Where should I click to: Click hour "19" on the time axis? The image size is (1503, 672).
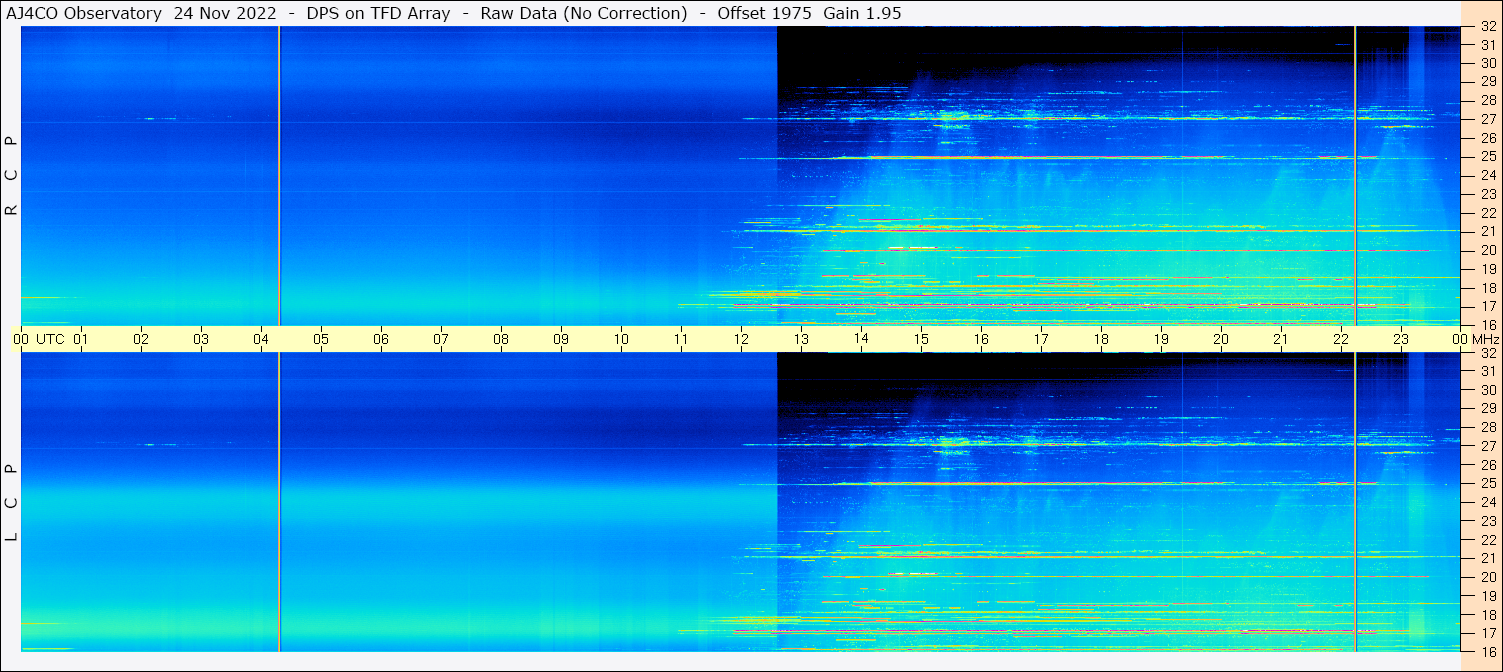click(1161, 339)
